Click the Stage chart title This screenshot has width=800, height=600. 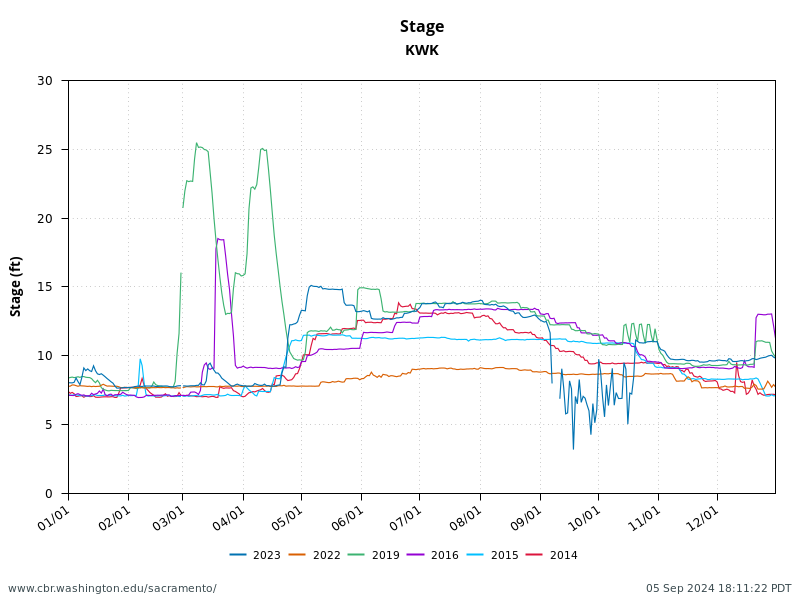point(421,27)
